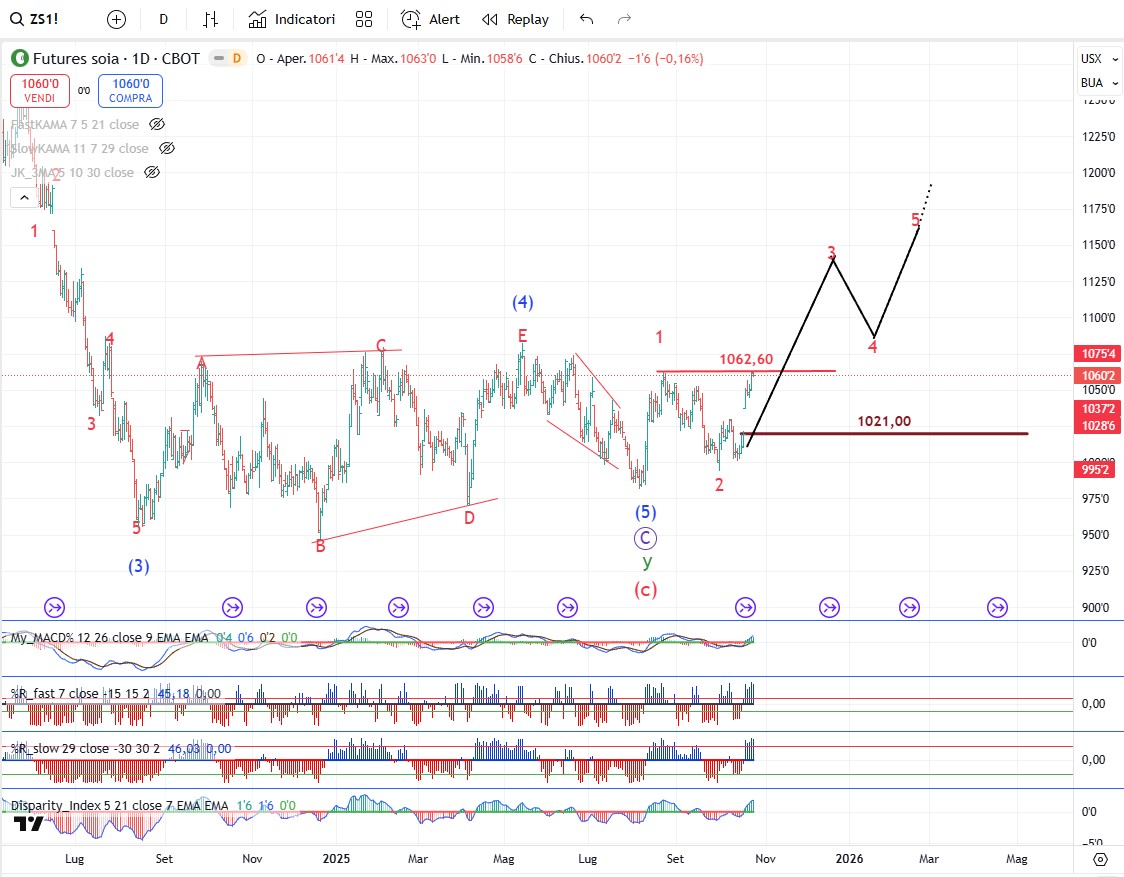Add a symbol to compare with the plus icon
1124x877 pixels.
point(116,19)
